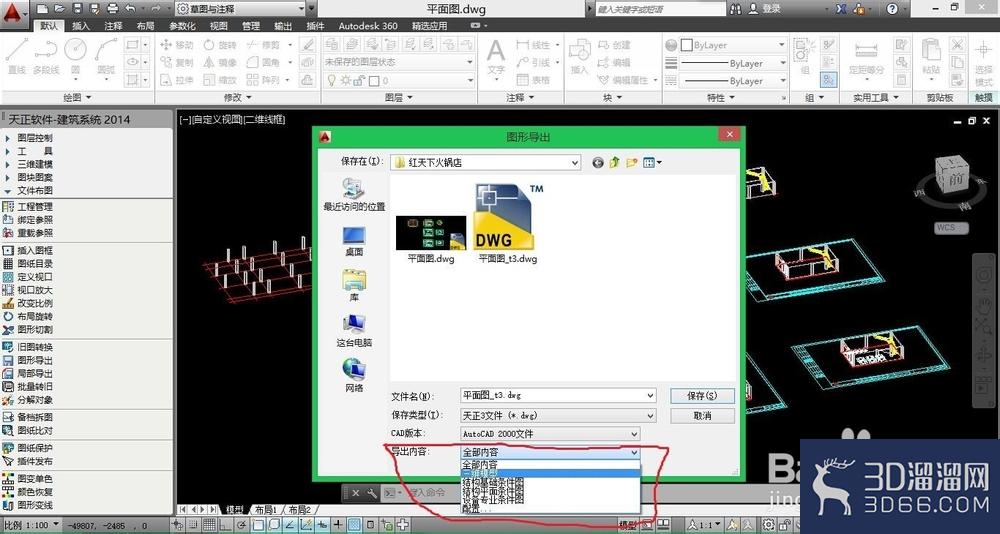The height and width of the screenshot is (534, 1000).
Task: Open 桌面 Desktop in dialog places bar
Action: (354, 241)
